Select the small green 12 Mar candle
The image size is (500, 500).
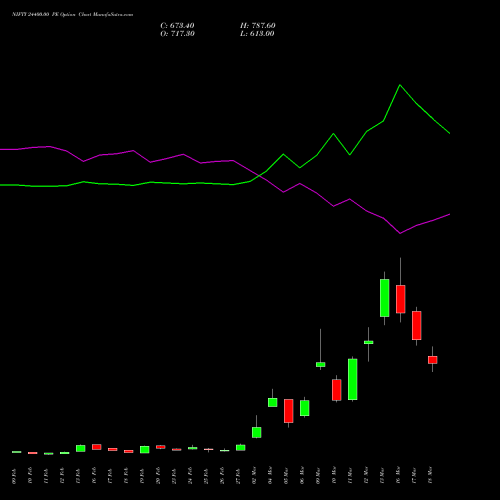click(x=368, y=342)
